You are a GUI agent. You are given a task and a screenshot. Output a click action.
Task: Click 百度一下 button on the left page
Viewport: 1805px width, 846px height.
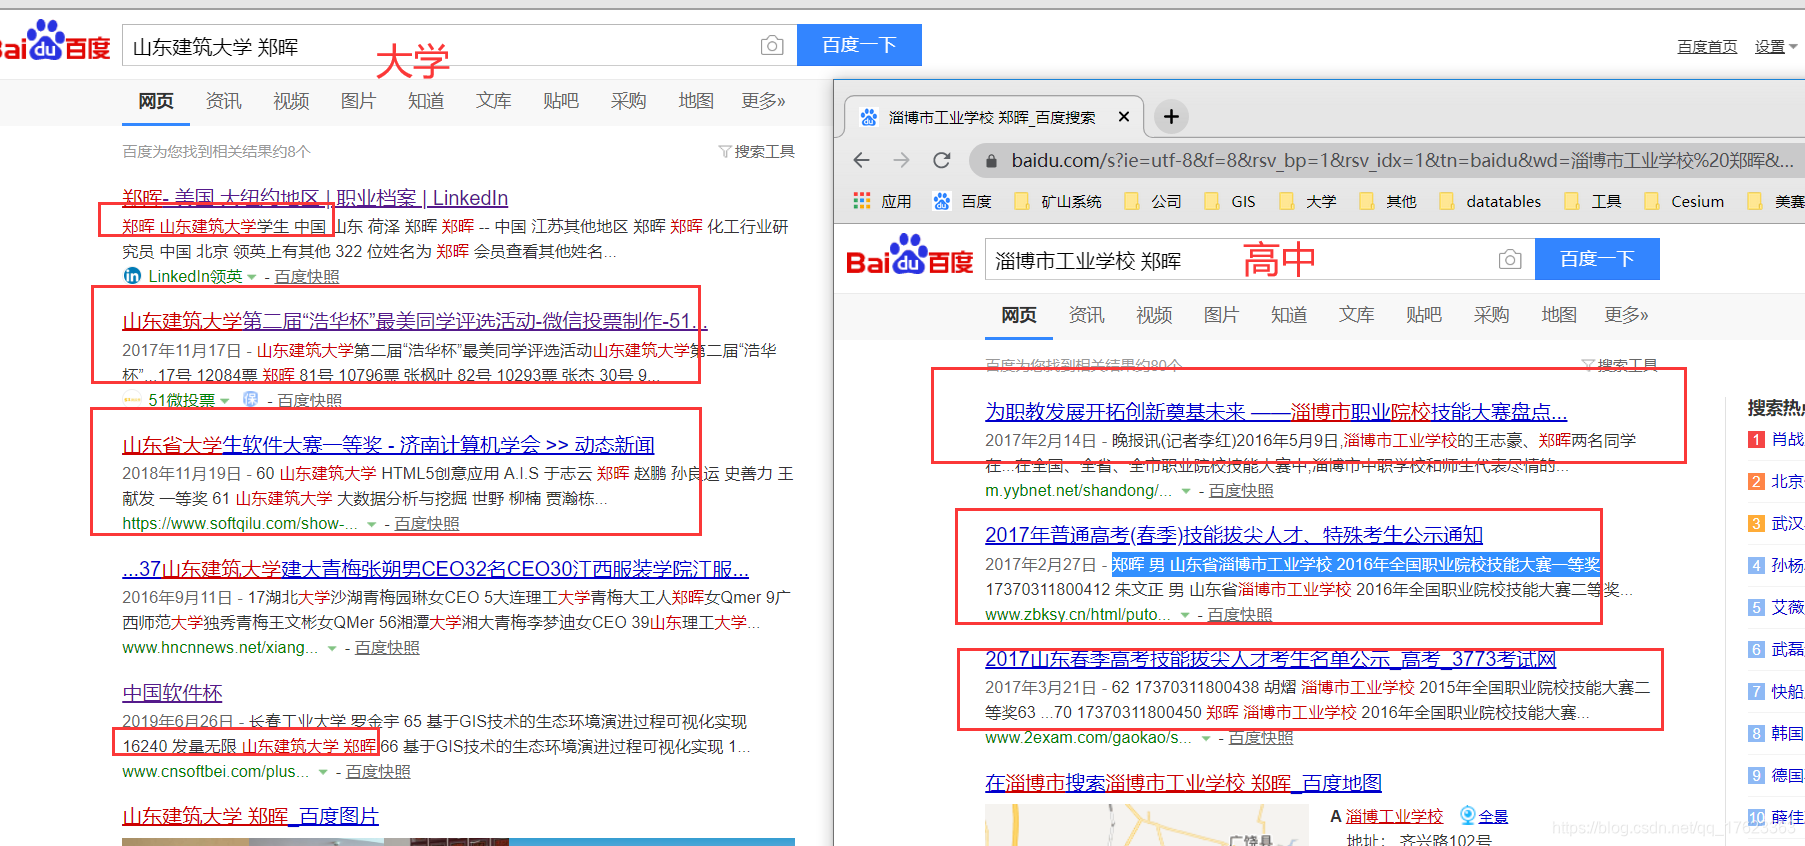pyautogui.click(x=859, y=45)
